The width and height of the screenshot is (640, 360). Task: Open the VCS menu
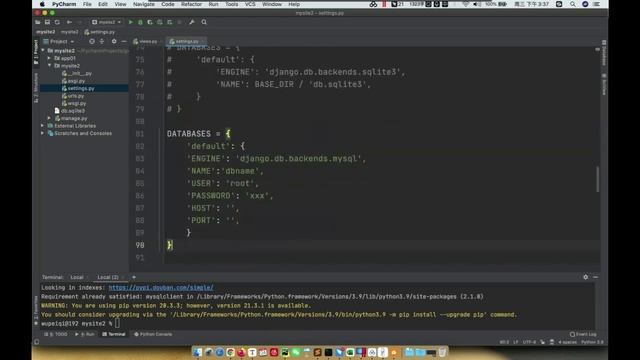[250, 4]
